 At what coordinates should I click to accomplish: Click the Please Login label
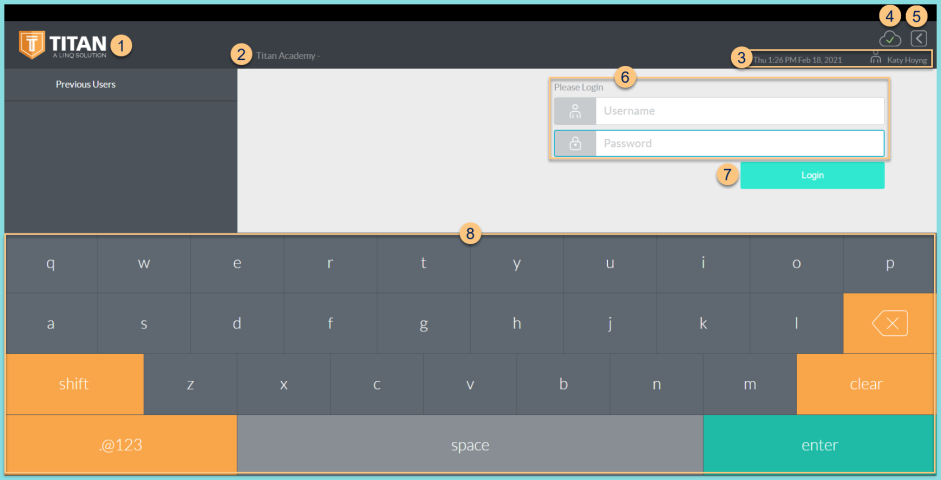click(x=579, y=87)
